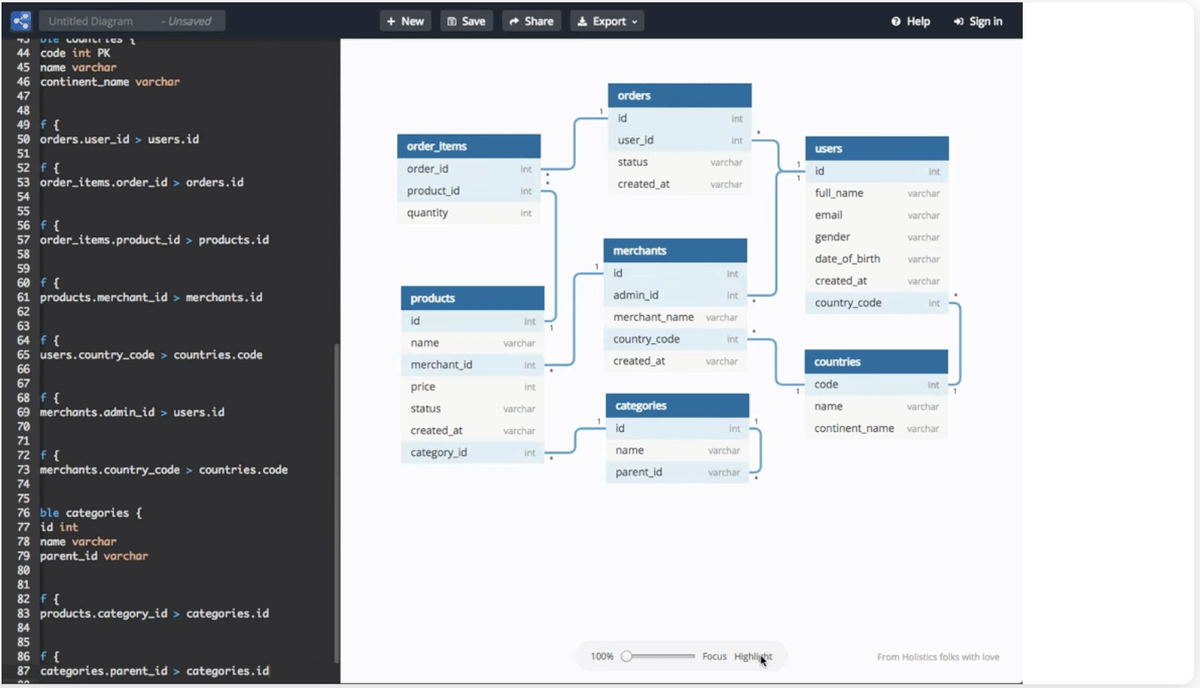Click the download icon on Export button
The image size is (1200, 688).
coord(584,19)
